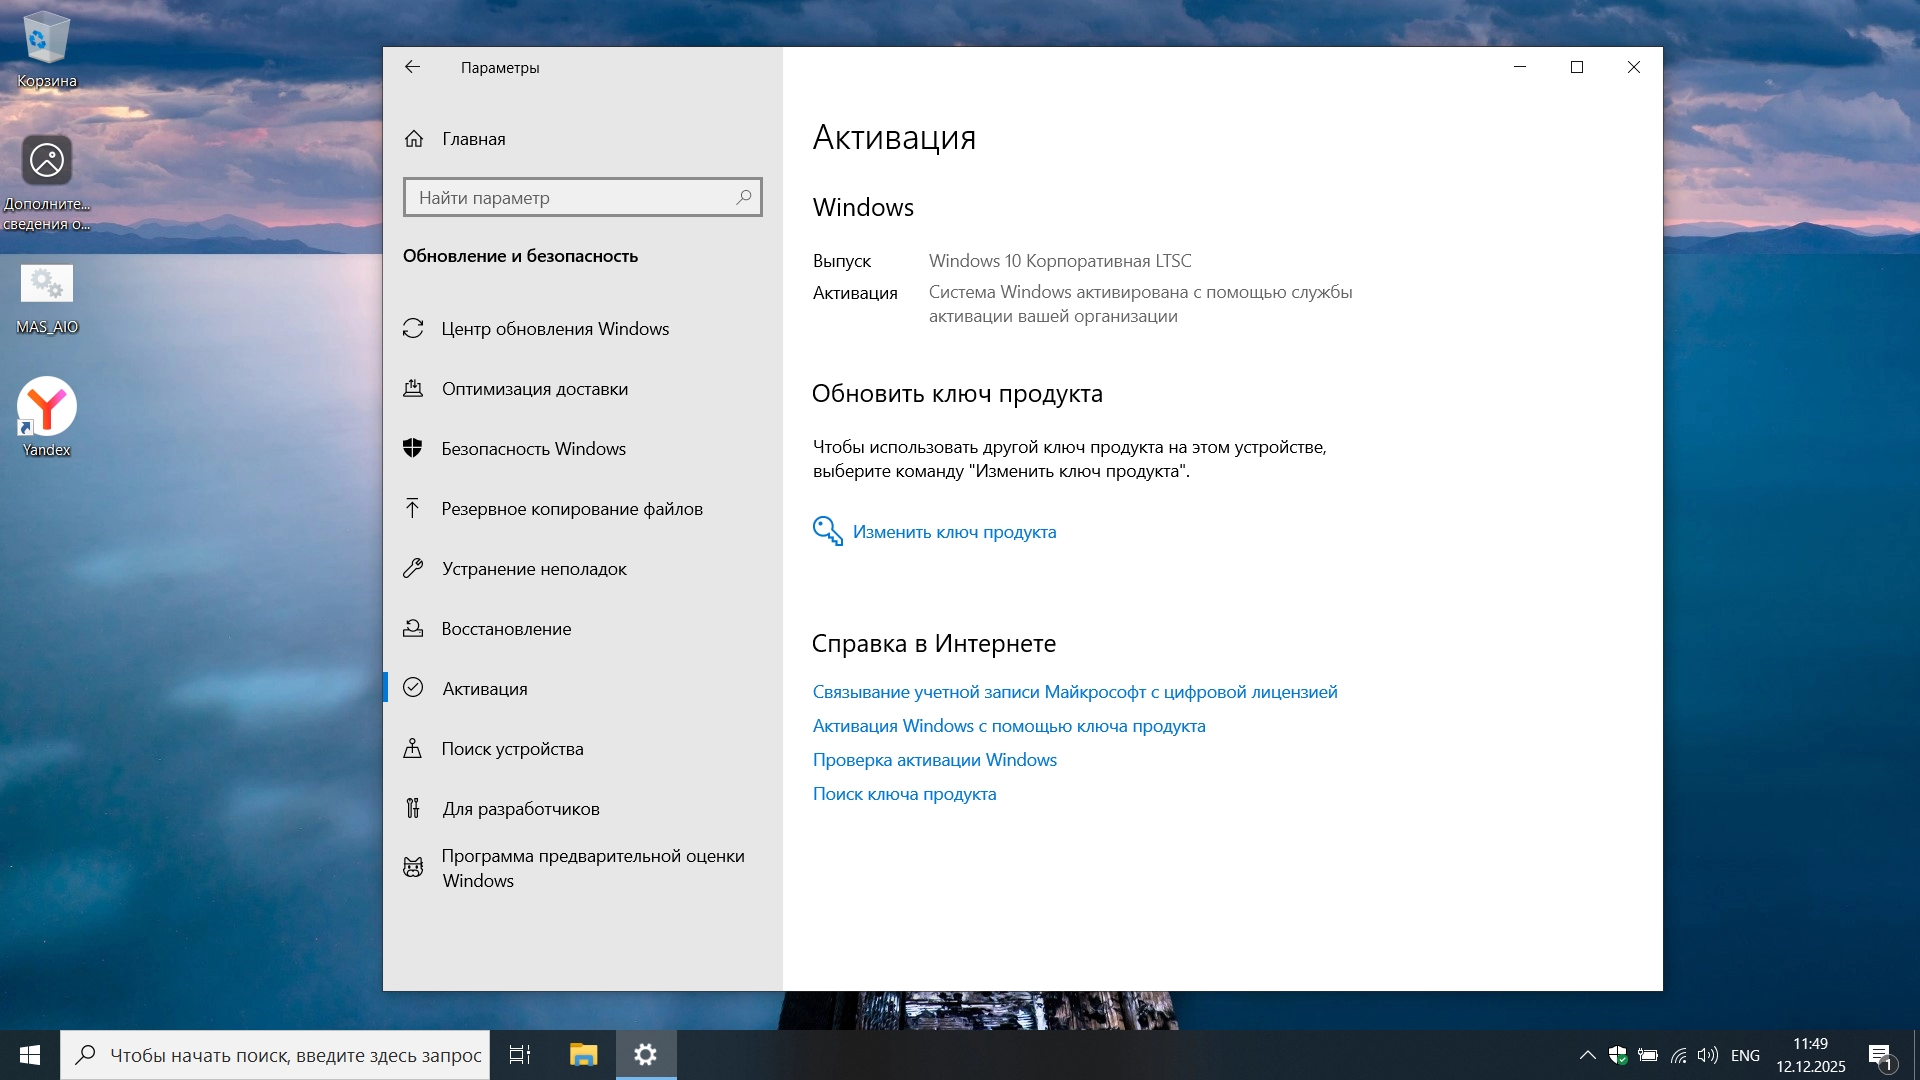Click the Поиск ключа продукта link
1920x1080 pixels.
click(x=904, y=794)
